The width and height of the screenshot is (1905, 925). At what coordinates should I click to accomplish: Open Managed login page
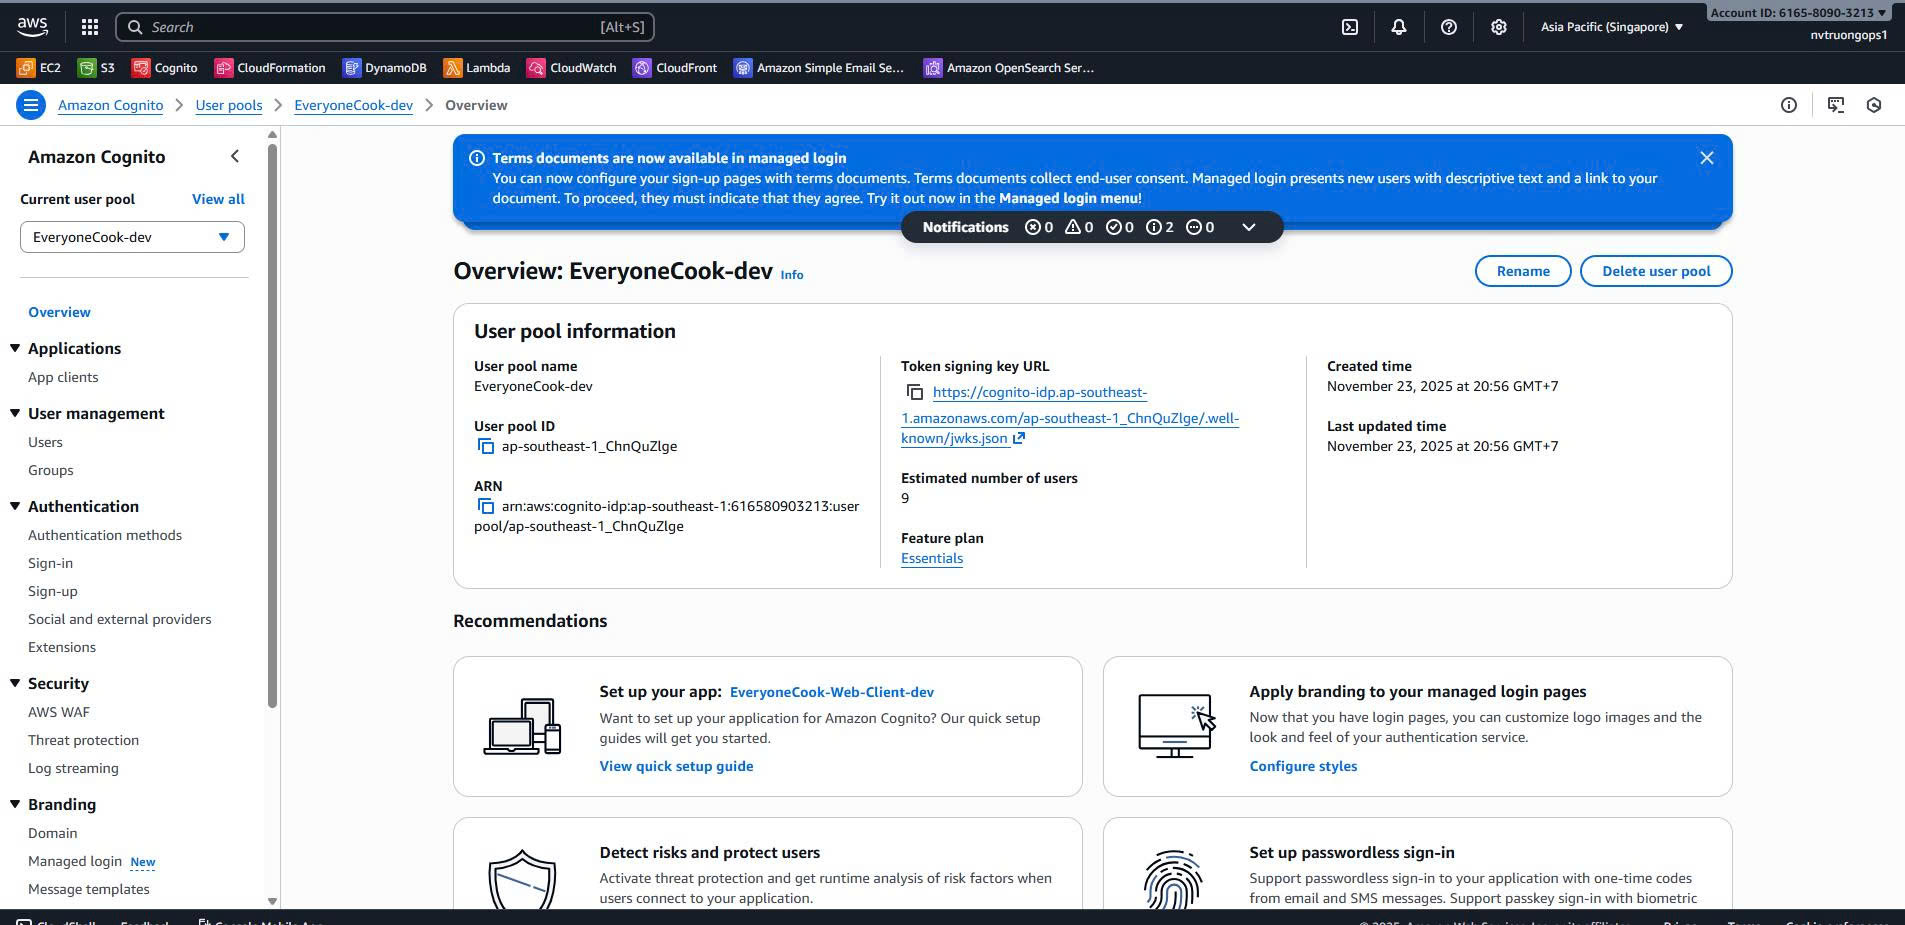75,861
